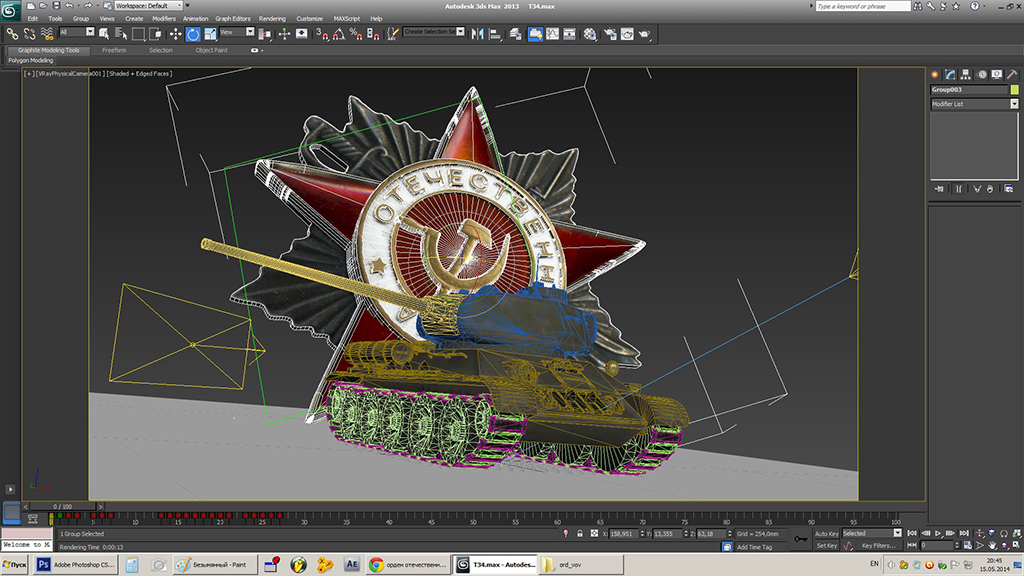Toggle the Selection Lock padlock
The width and height of the screenshot is (1024, 576).
pyautogui.click(x=580, y=534)
